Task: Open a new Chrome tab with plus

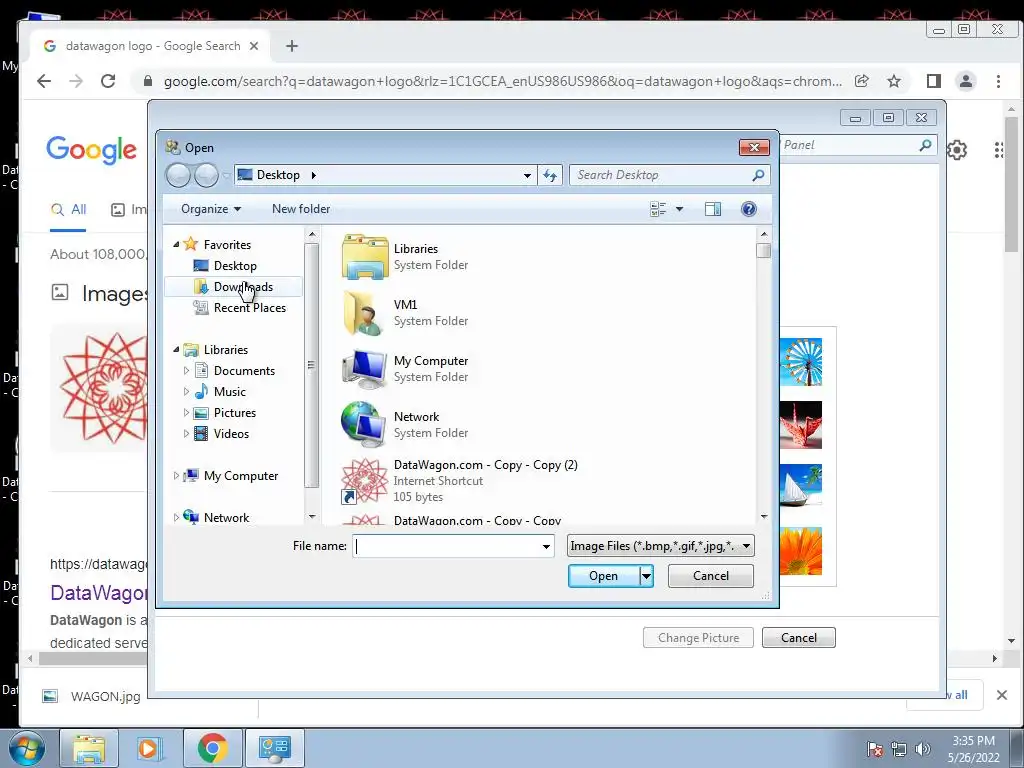Action: pyautogui.click(x=292, y=46)
